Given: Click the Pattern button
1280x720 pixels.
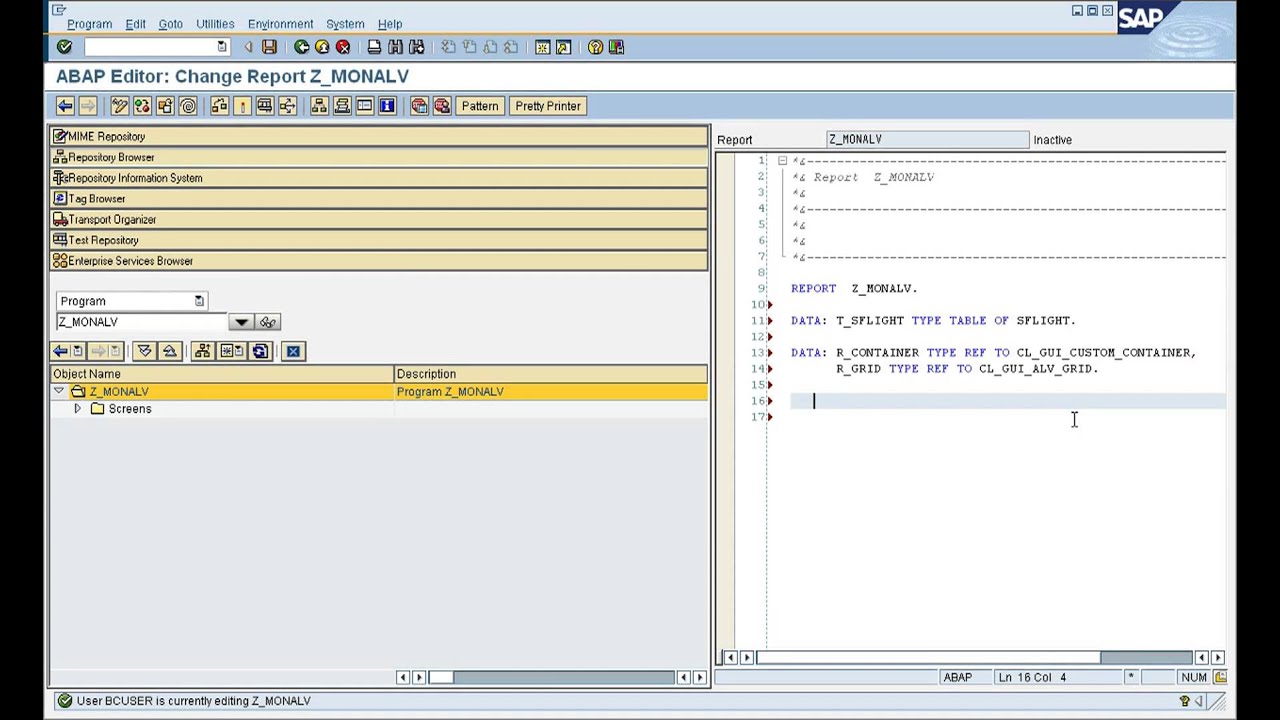Looking at the screenshot, I should pyautogui.click(x=480, y=106).
